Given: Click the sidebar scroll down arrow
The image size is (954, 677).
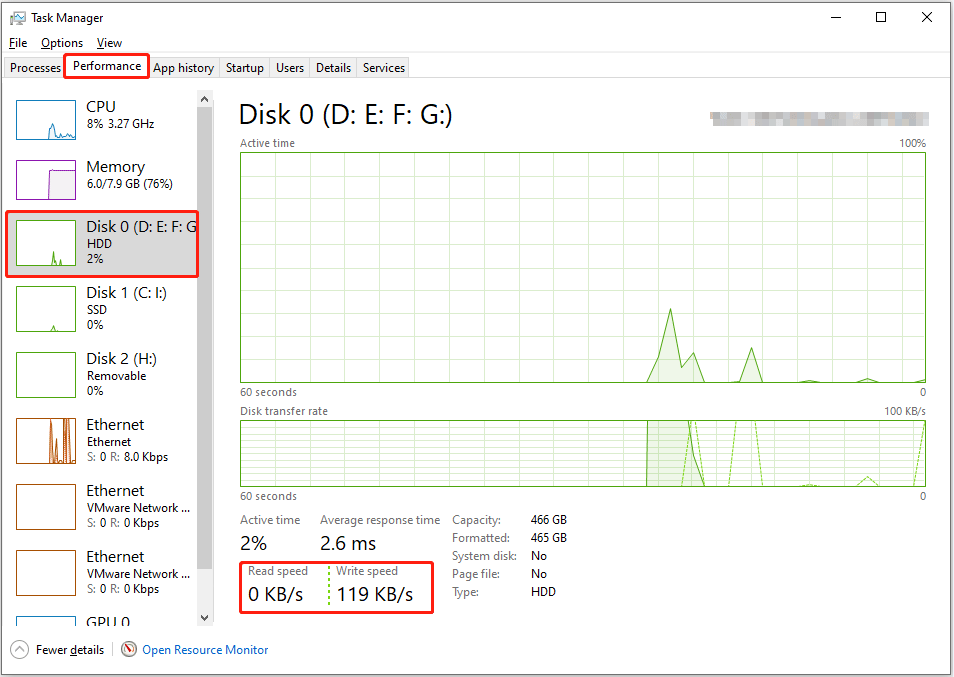Looking at the screenshot, I should 204,617.
